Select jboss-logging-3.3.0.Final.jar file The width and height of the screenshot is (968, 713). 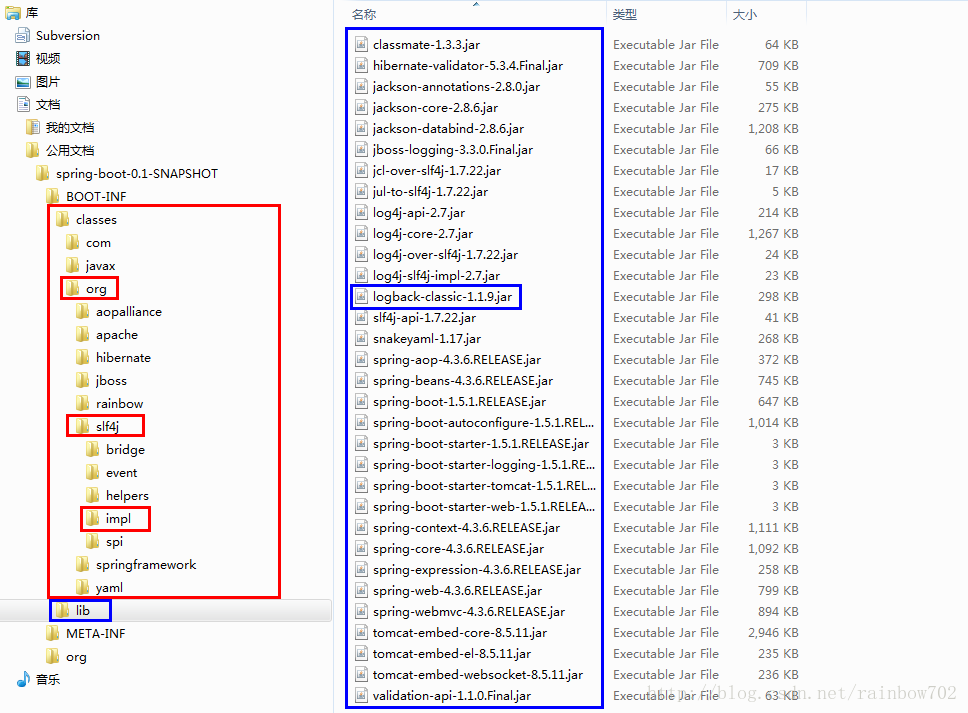[x=453, y=149]
